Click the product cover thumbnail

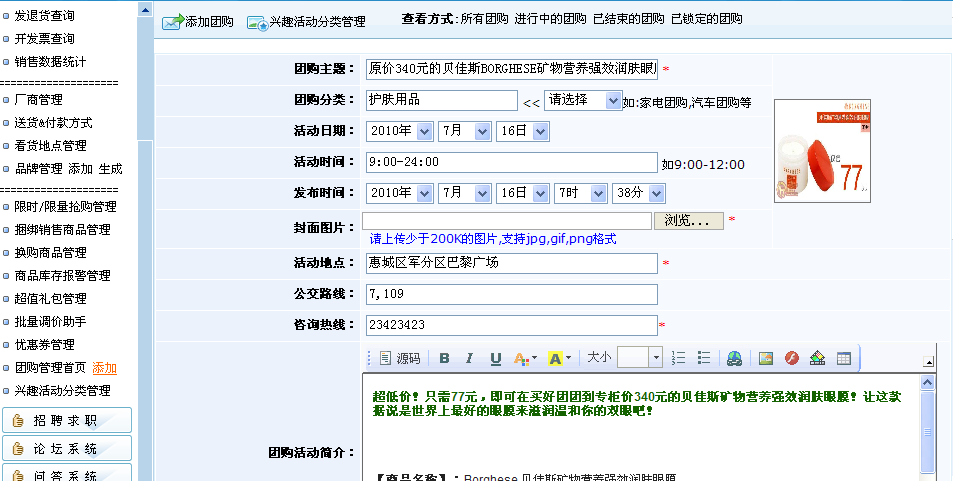[x=822, y=151]
